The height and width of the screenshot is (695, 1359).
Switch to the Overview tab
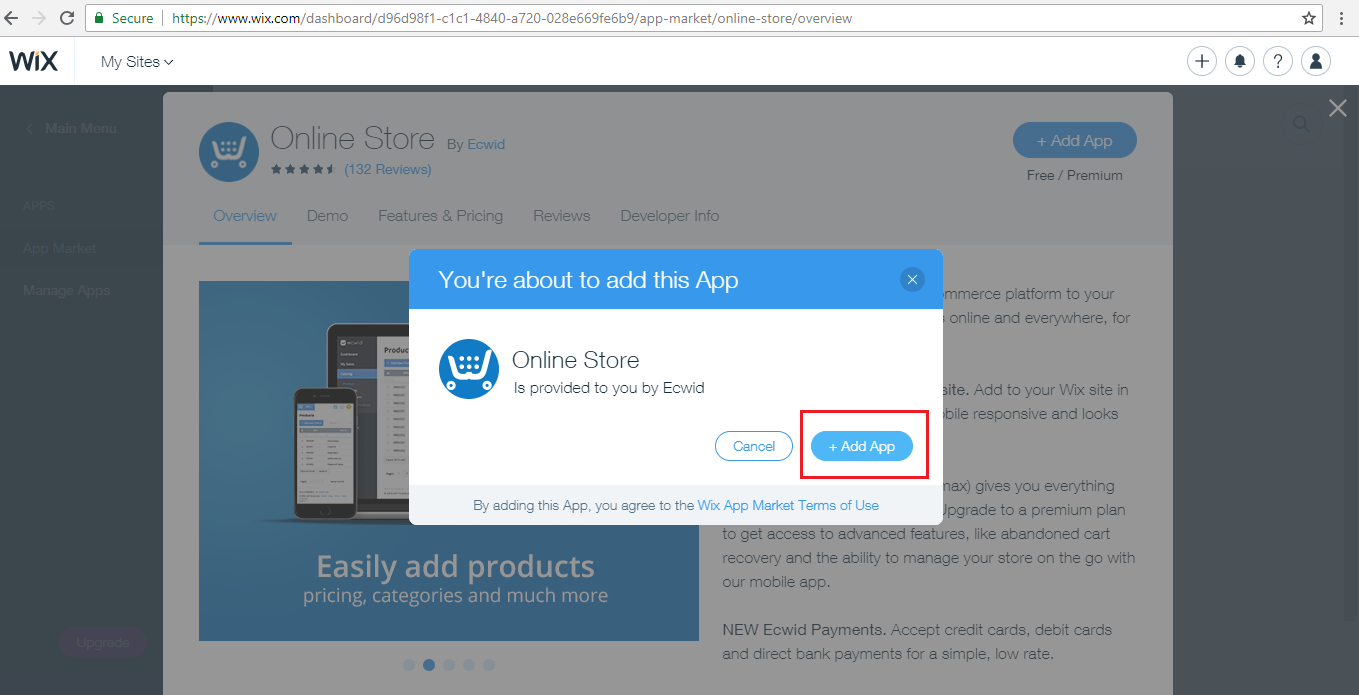(245, 215)
